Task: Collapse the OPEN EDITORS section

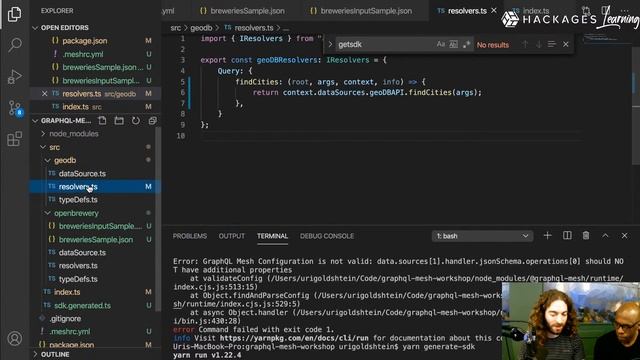Action: 35,27
